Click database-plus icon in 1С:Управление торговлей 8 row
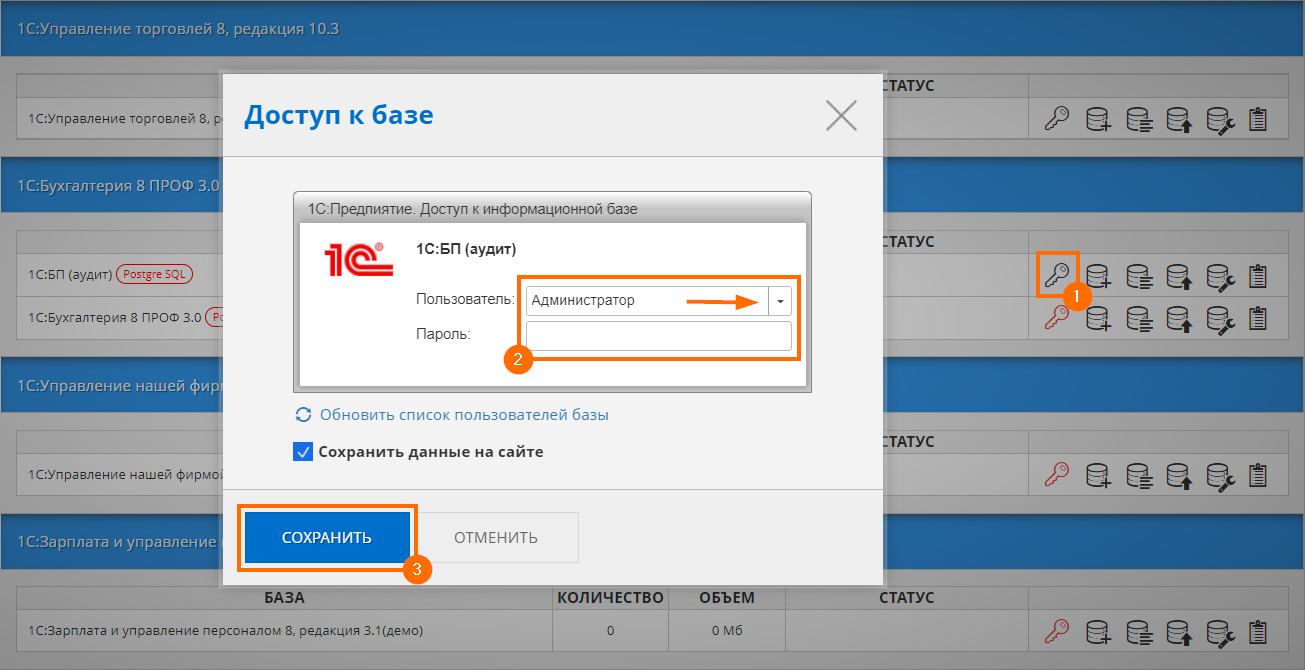This screenshot has width=1305, height=670. (x=1098, y=119)
